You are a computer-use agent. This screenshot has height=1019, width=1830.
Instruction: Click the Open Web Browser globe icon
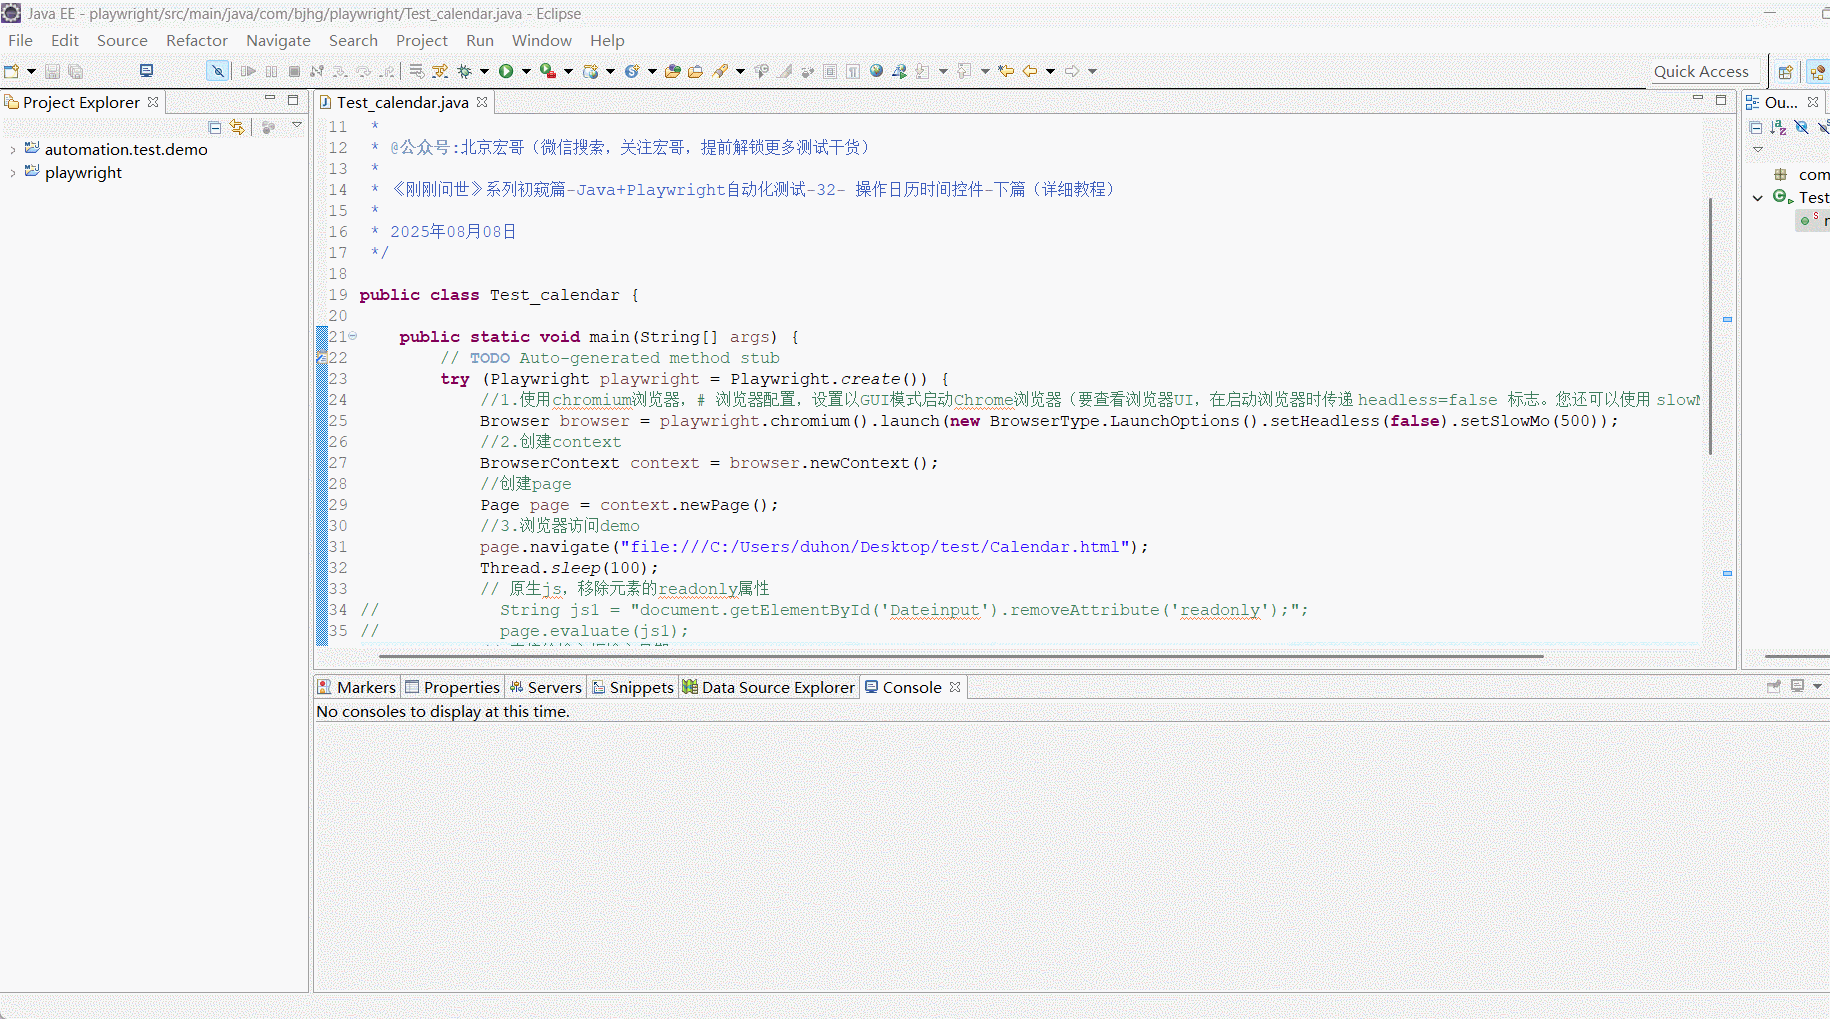(x=876, y=71)
